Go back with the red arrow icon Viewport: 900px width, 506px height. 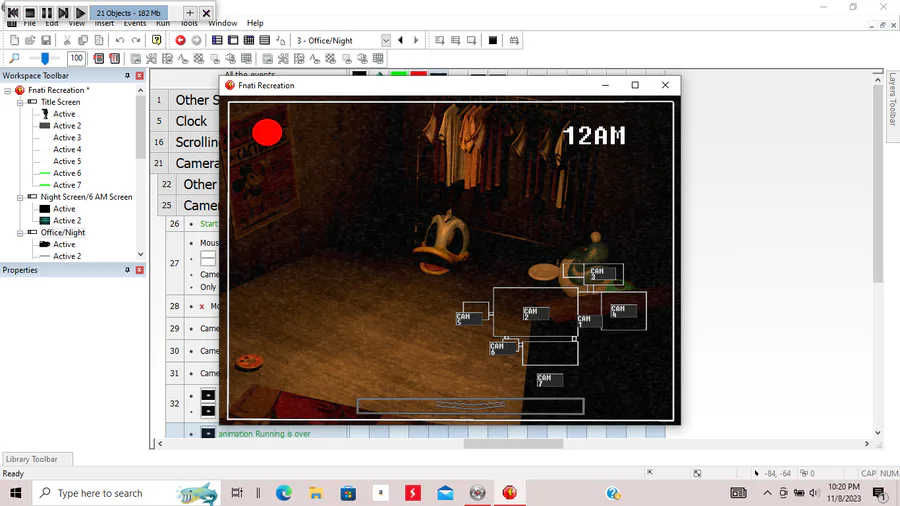click(x=180, y=40)
